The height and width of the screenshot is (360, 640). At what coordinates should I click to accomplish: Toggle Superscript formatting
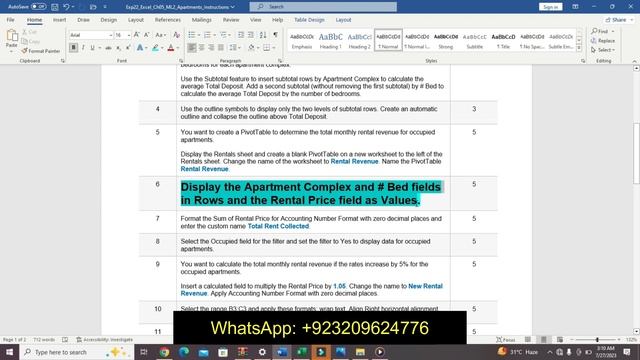(x=128, y=48)
